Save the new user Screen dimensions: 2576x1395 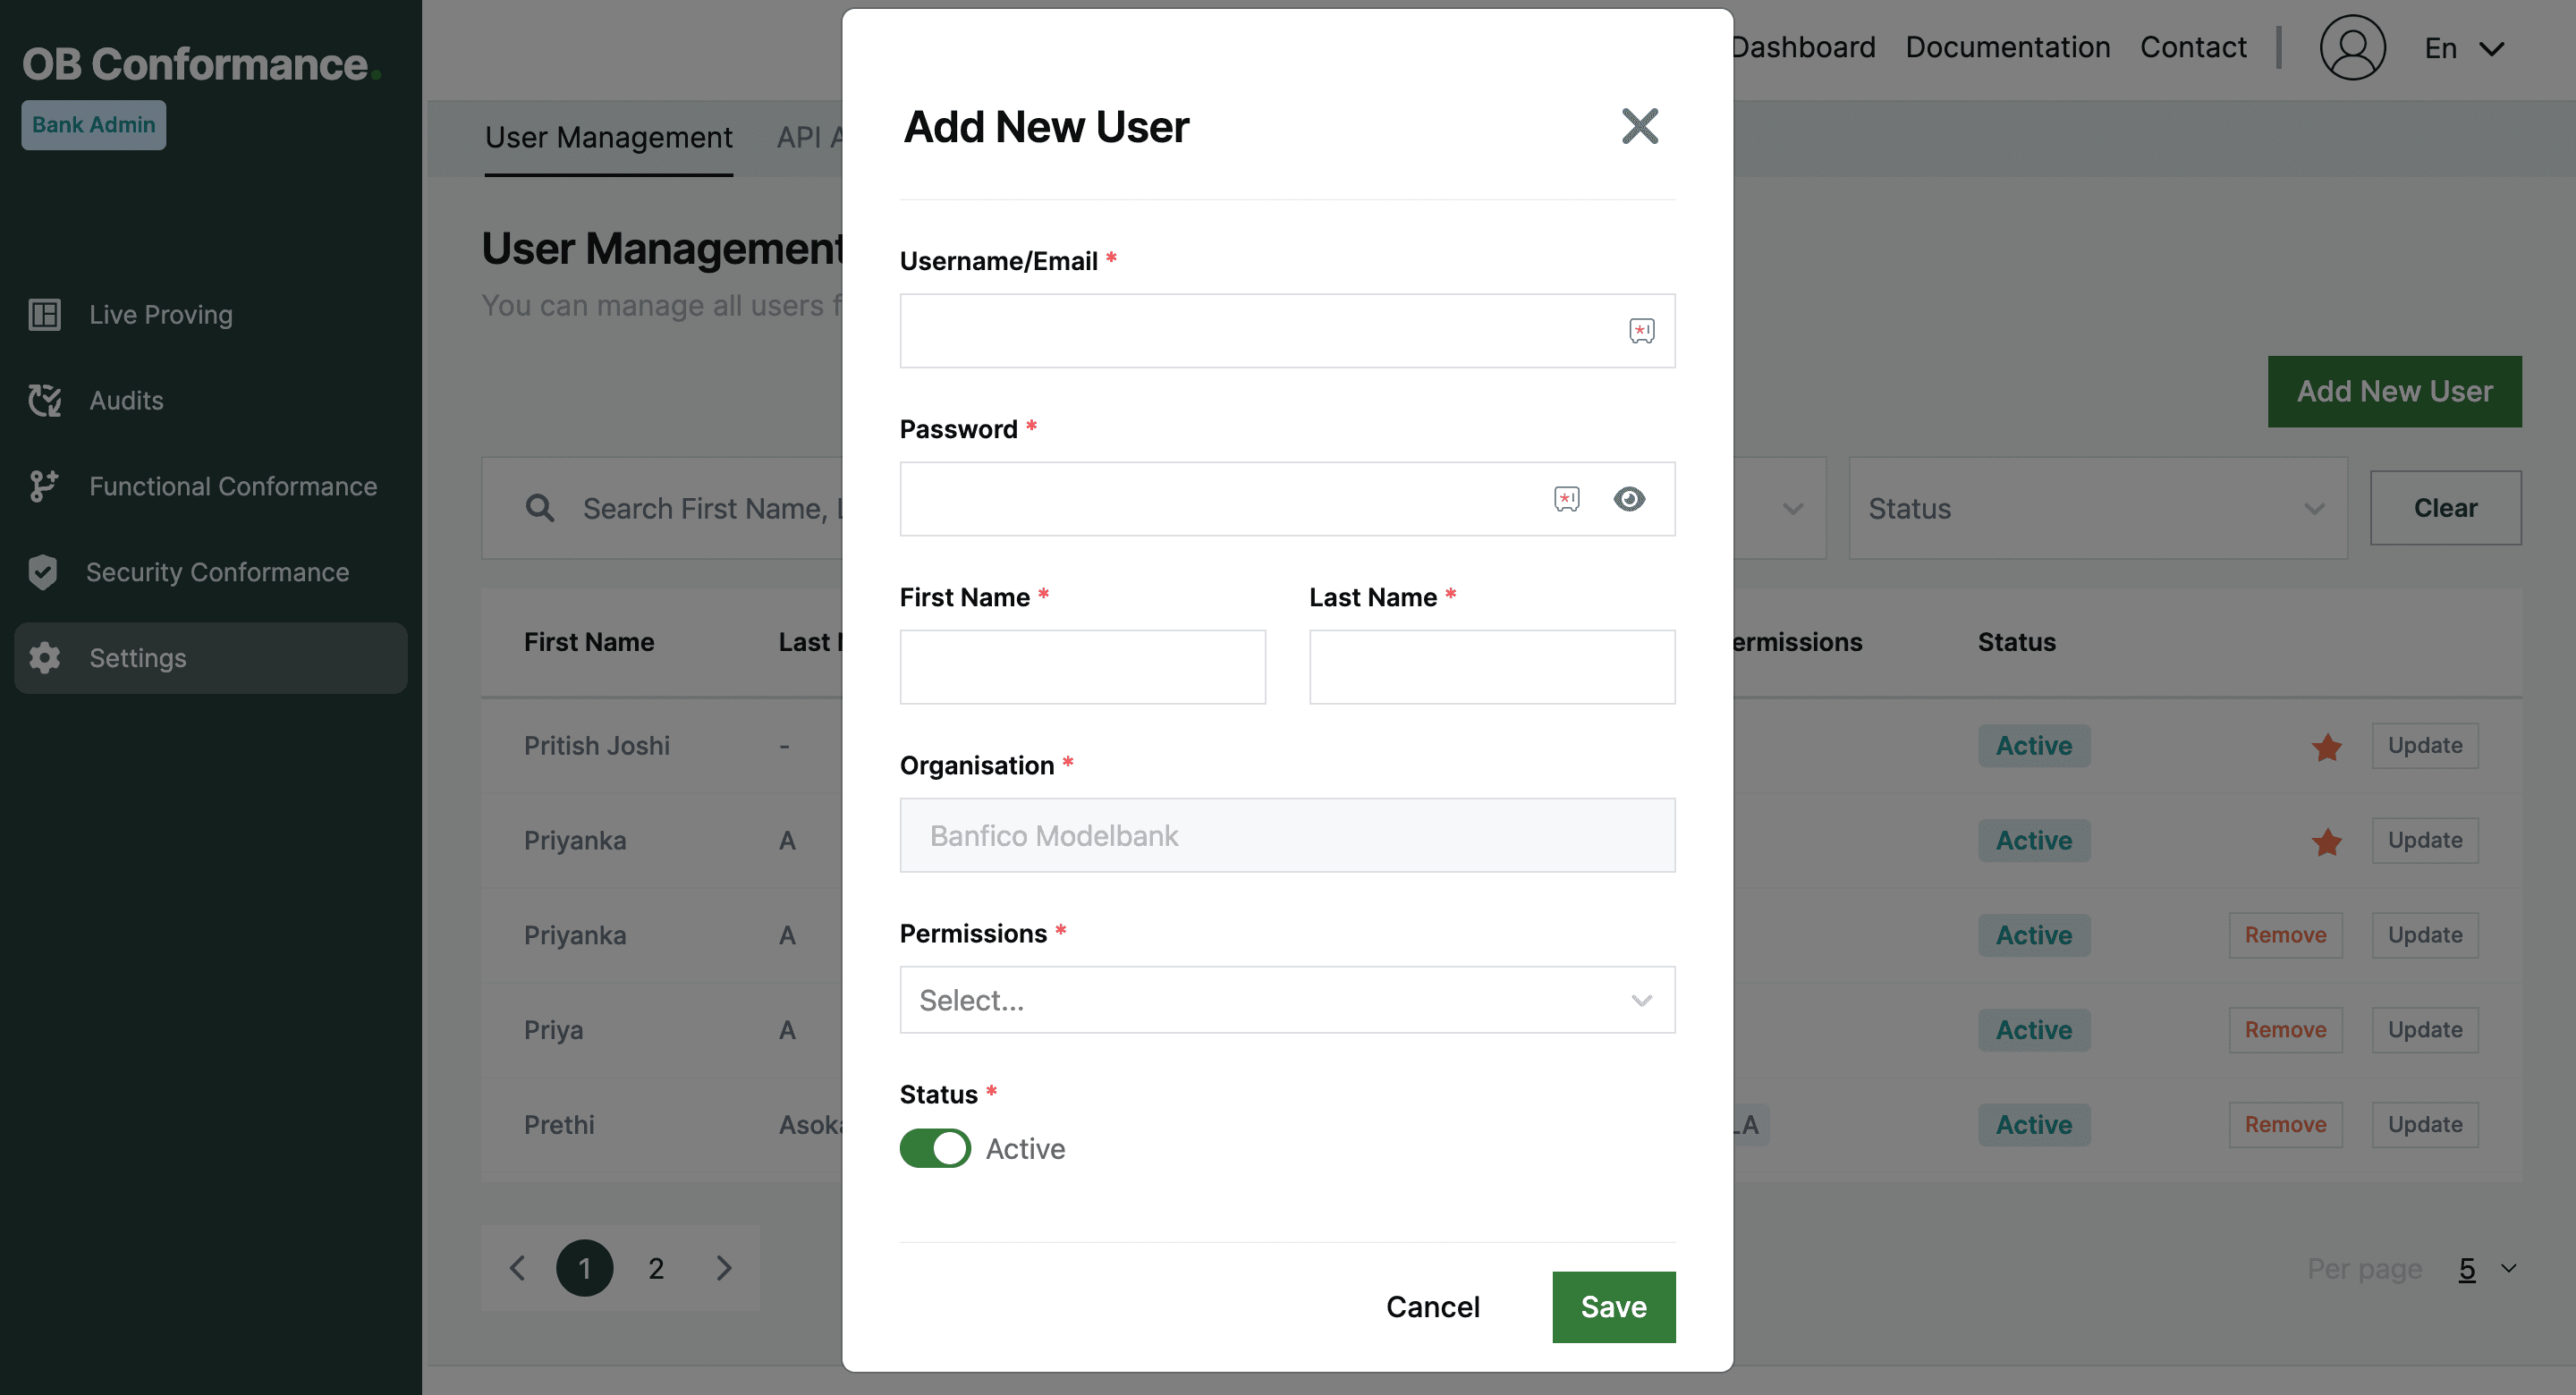(1613, 1307)
